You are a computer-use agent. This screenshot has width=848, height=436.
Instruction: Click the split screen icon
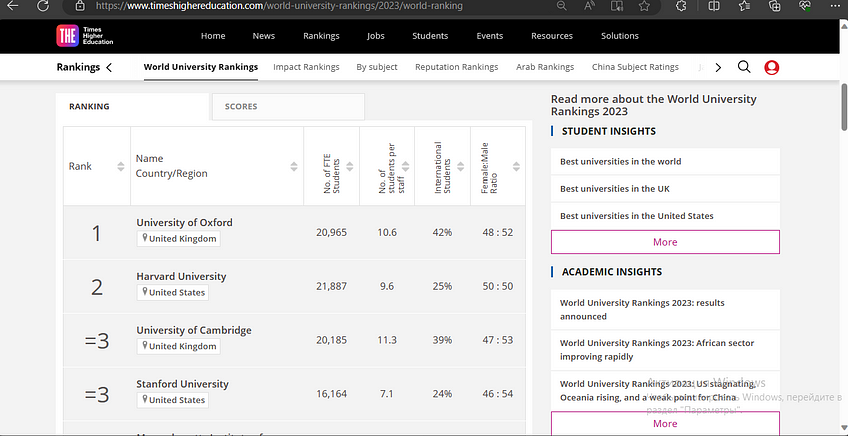[714, 5]
